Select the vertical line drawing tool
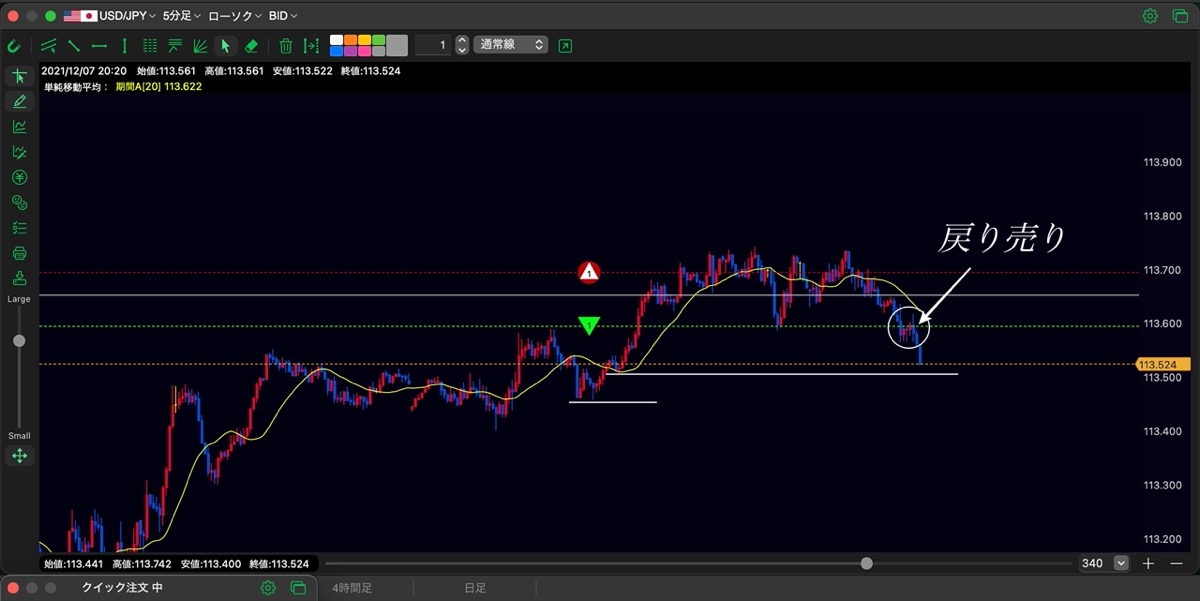The height and width of the screenshot is (601, 1200). 124,45
